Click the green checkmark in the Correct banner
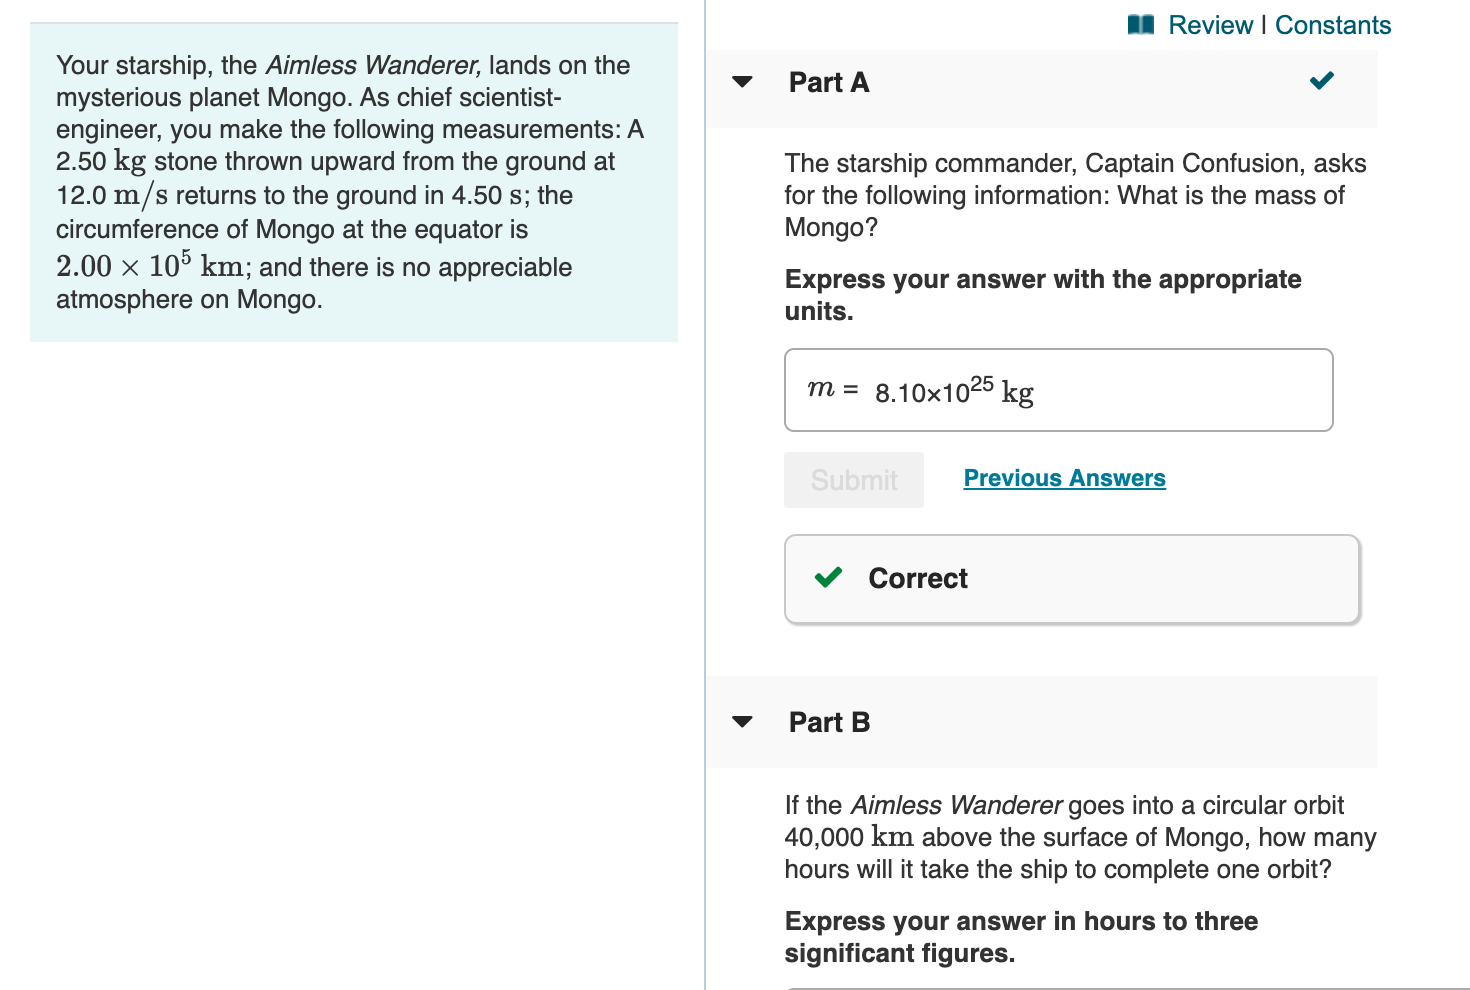The height and width of the screenshot is (990, 1470). [x=826, y=578]
